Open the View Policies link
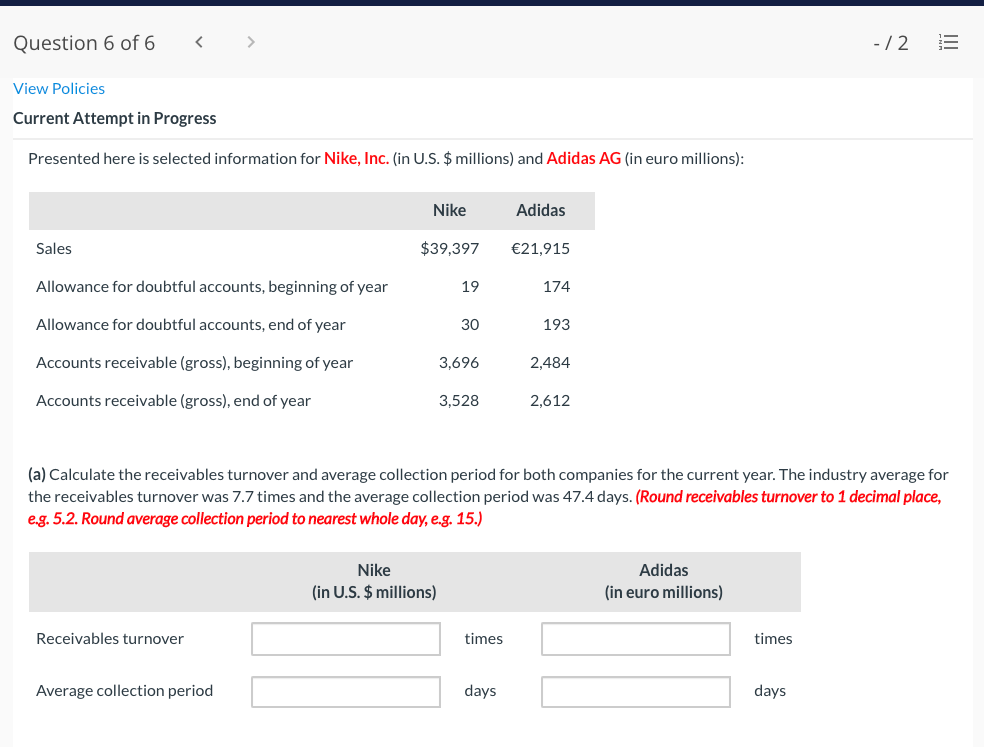 [58, 88]
